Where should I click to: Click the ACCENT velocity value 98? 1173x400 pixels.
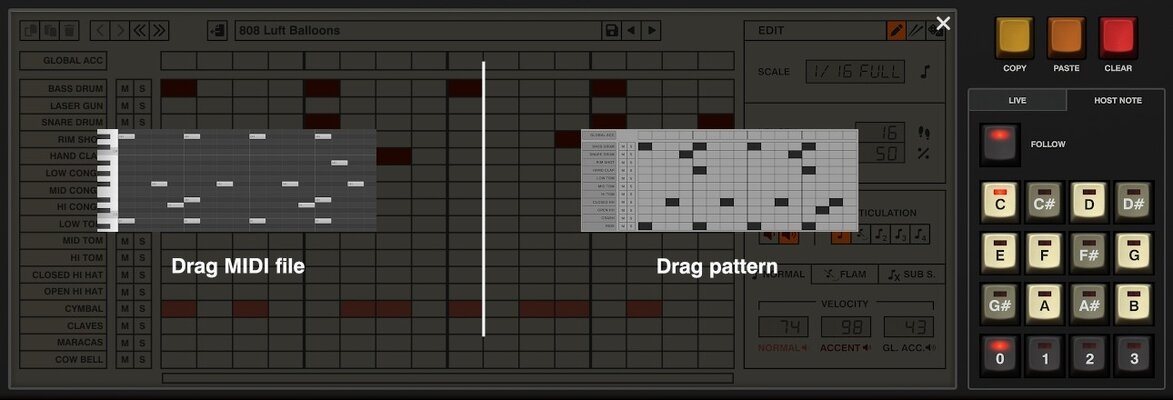(x=846, y=327)
